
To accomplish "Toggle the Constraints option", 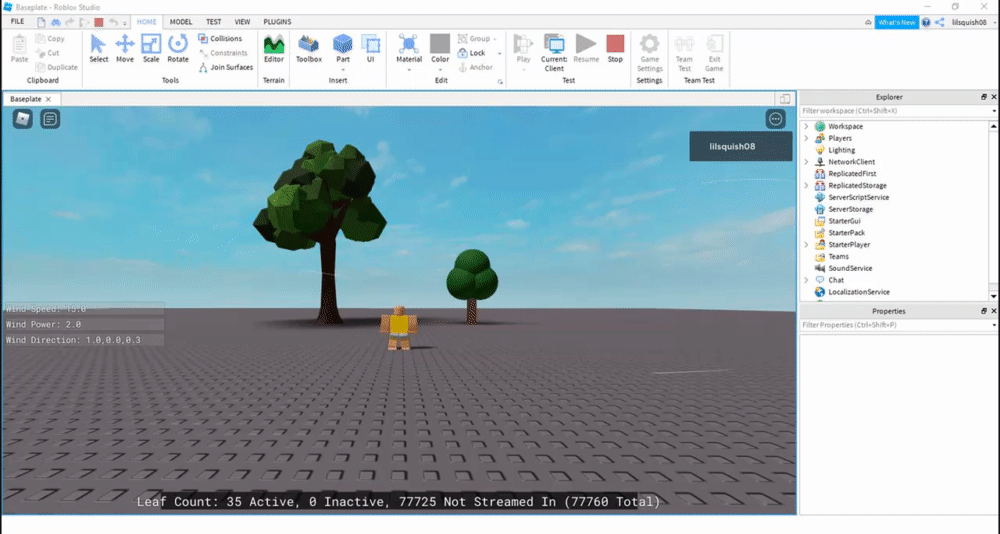I will (223, 53).
